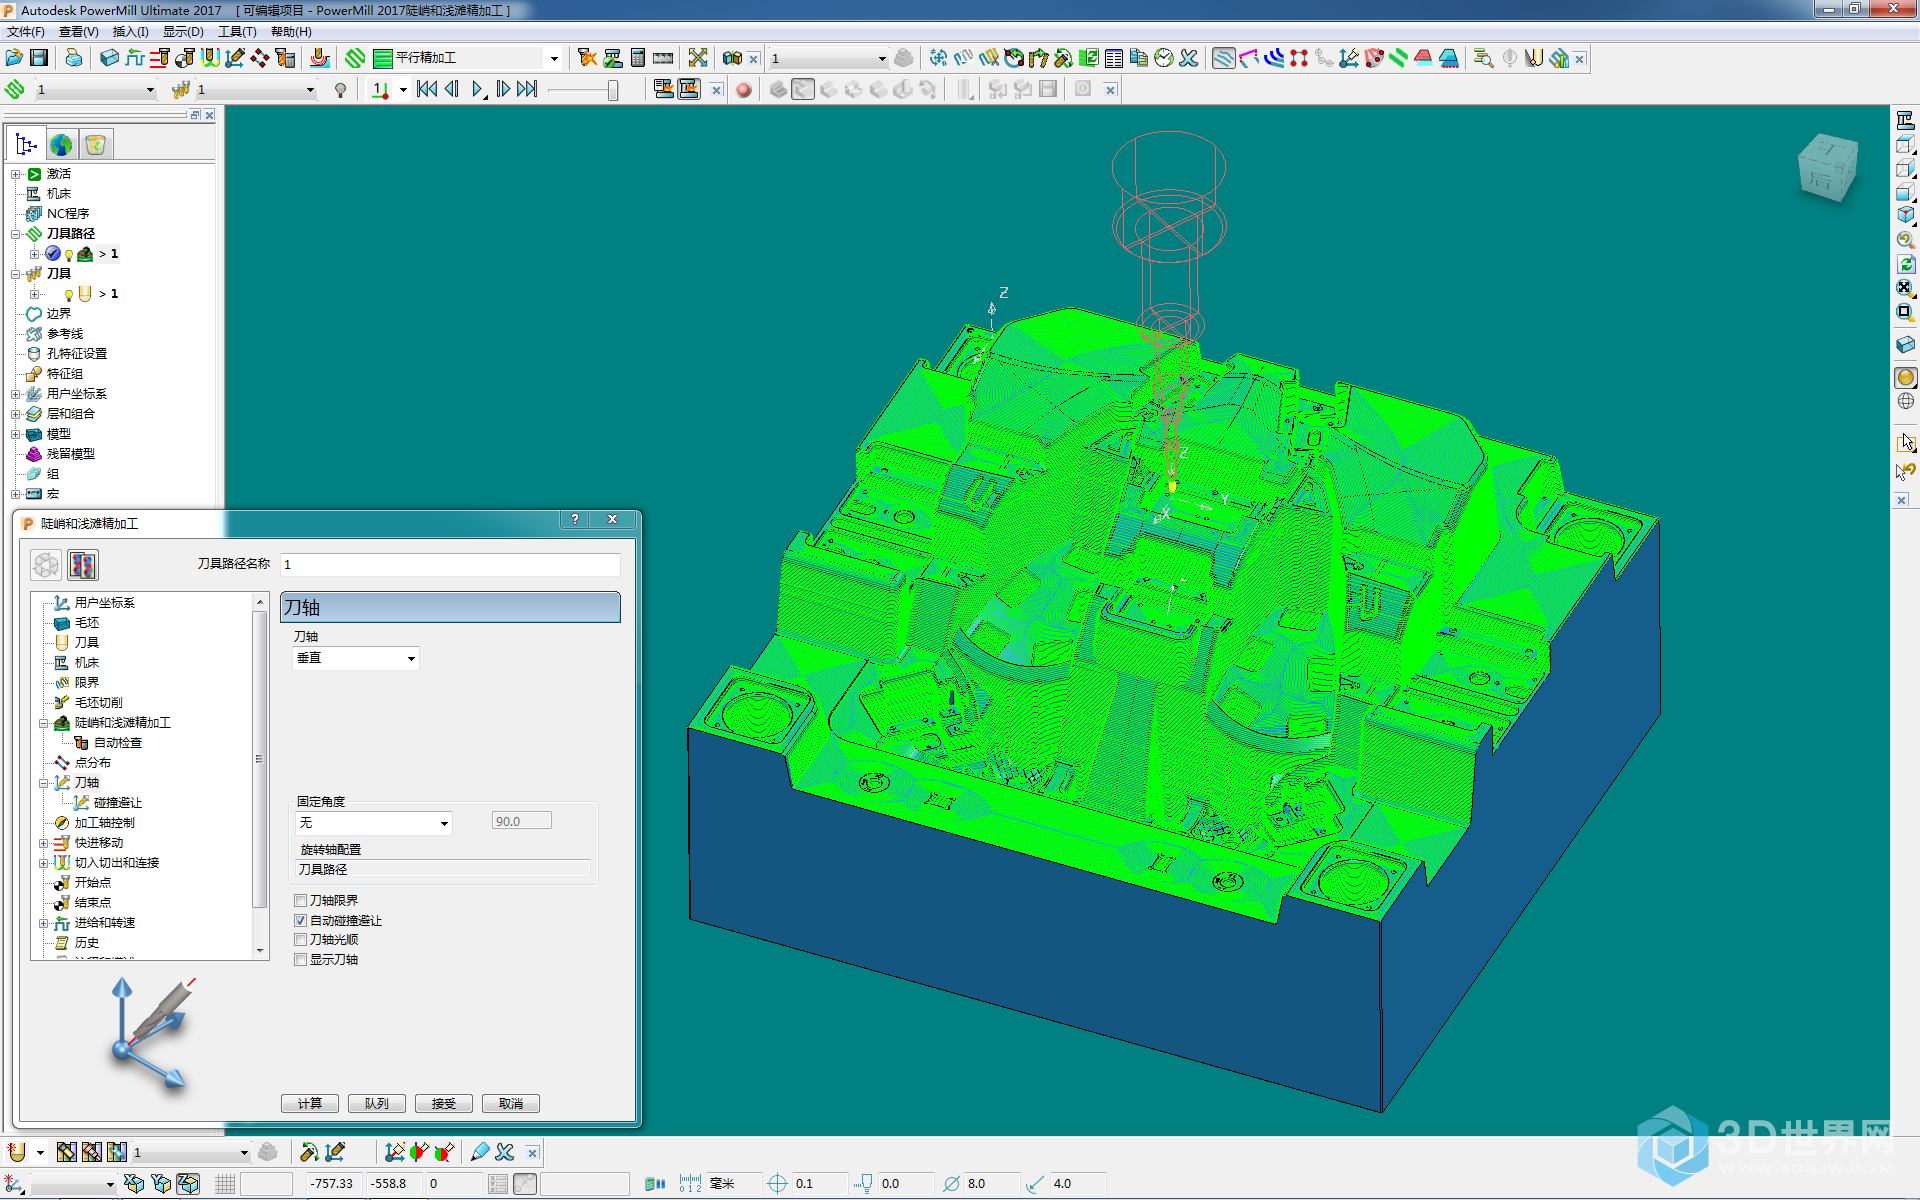Save the project with floppy disk icon
Image resolution: width=1920 pixels, height=1200 pixels.
tap(39, 58)
